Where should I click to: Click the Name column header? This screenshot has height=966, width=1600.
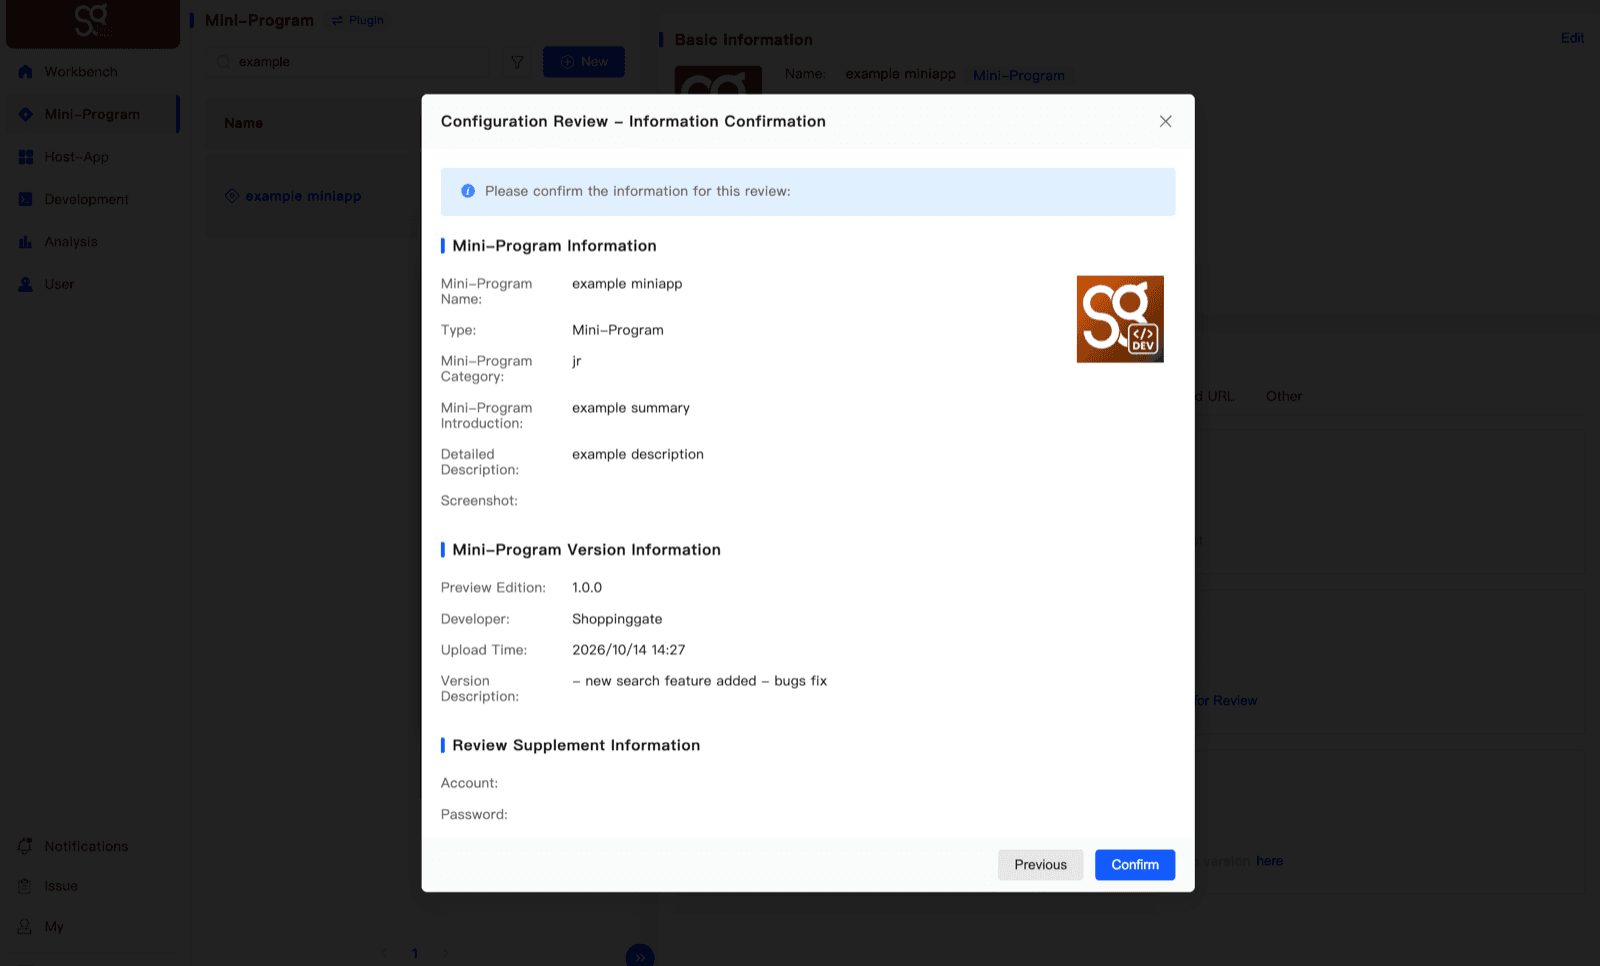click(x=243, y=123)
